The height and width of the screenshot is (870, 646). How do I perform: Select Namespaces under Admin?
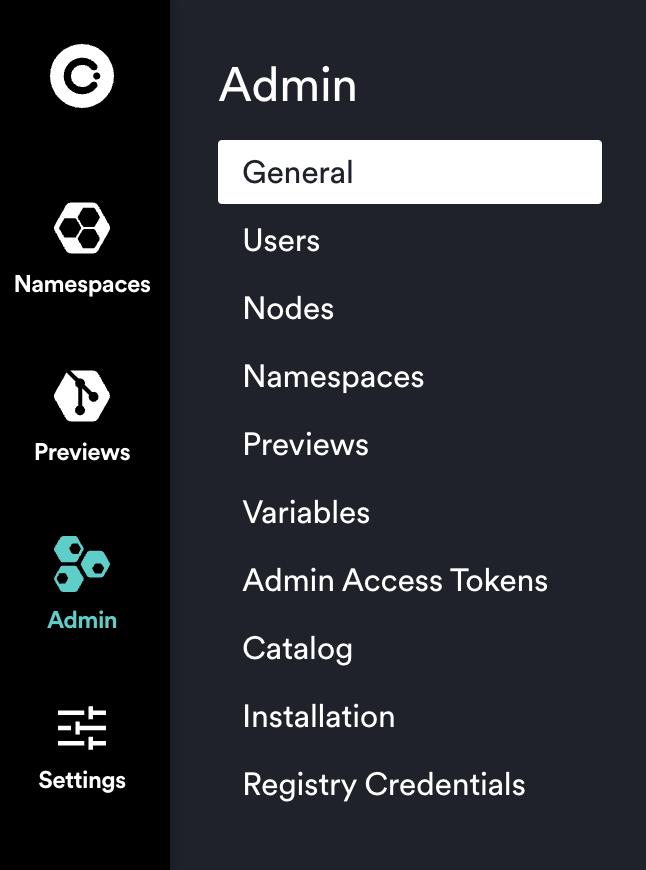coord(333,376)
